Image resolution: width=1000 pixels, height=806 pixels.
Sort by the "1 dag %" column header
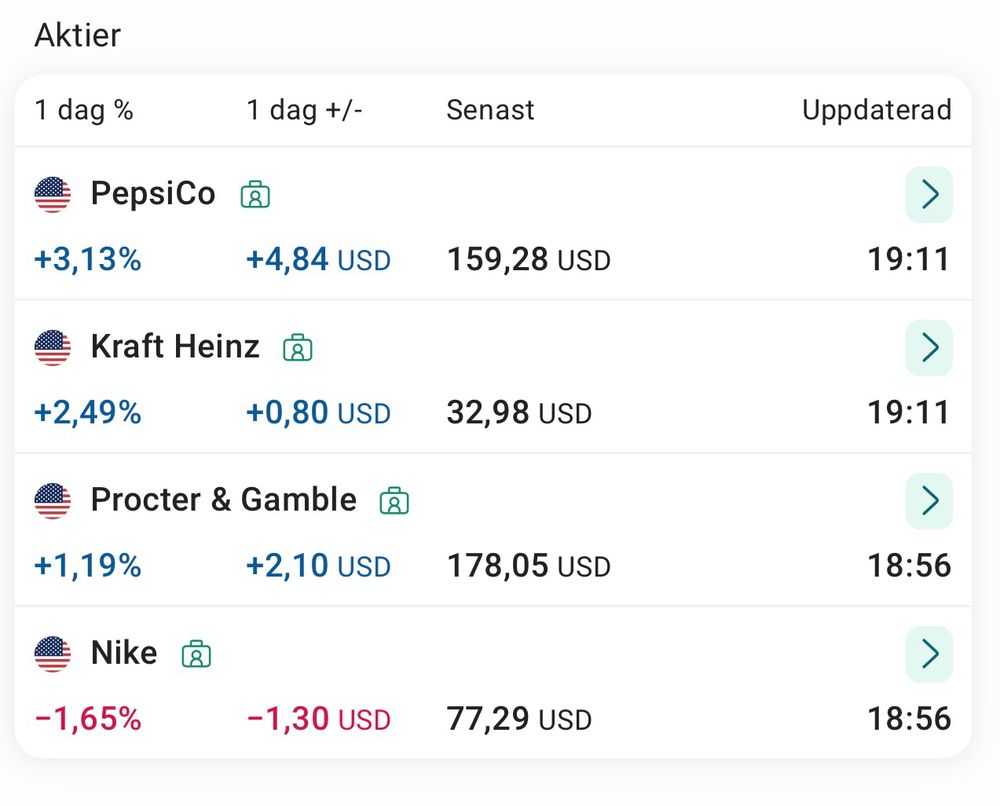[x=84, y=110]
